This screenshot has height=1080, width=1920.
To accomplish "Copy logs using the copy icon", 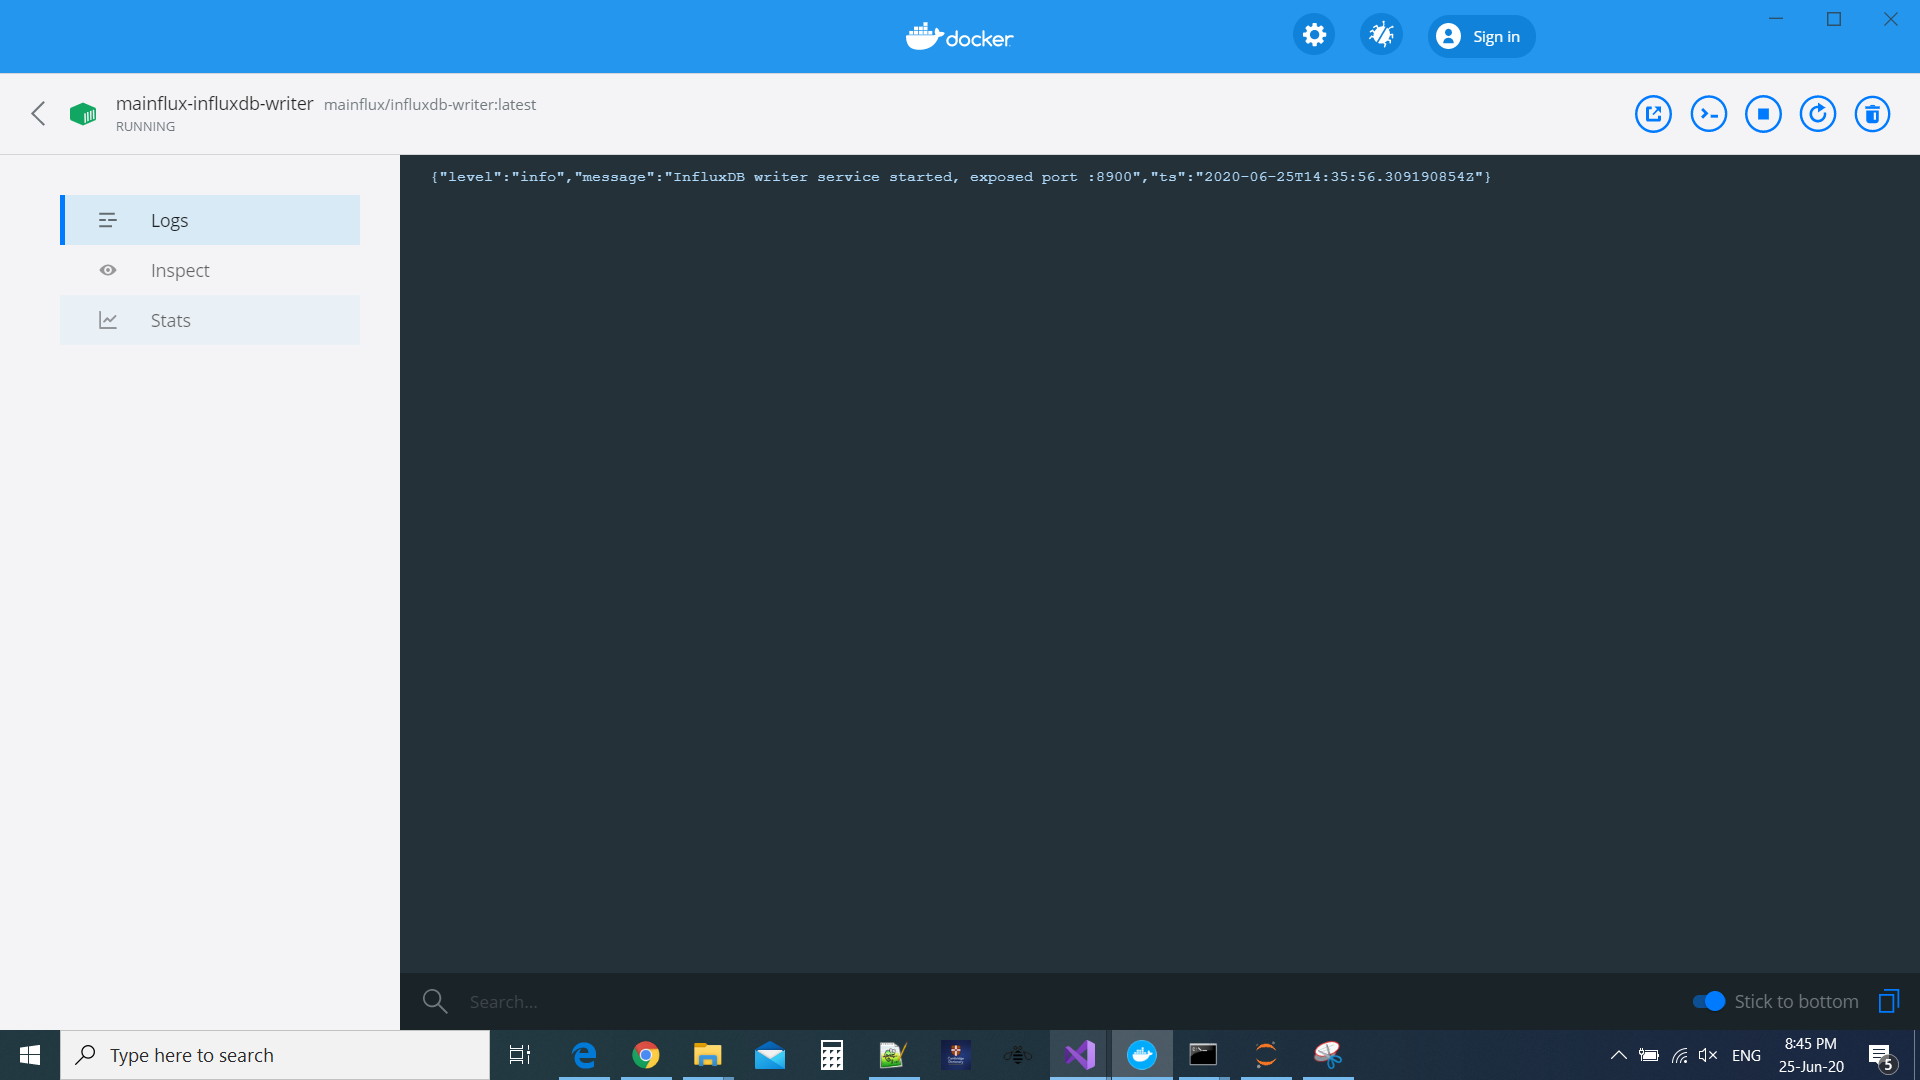I will coord(1888,1000).
